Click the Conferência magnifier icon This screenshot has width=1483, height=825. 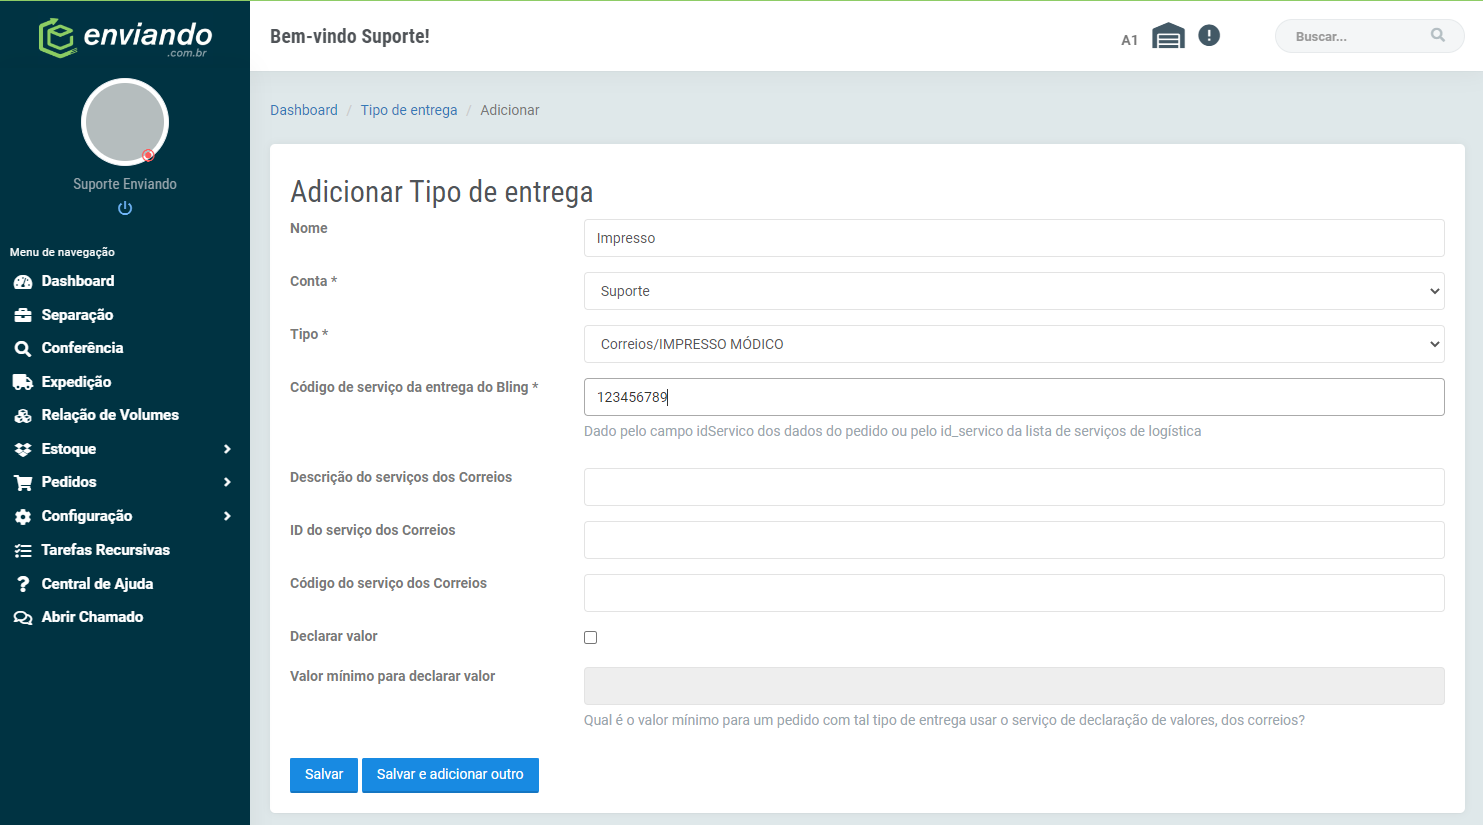23,349
